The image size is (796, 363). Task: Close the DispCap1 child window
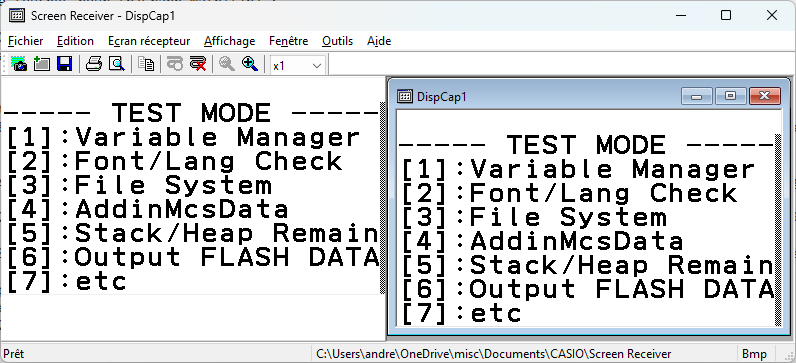click(765, 96)
